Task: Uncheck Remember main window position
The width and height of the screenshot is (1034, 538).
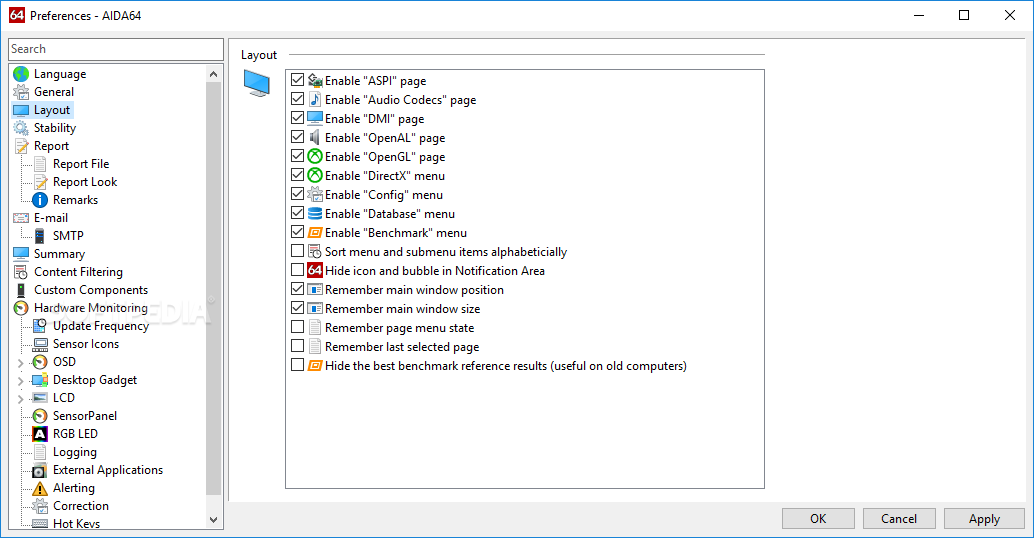Action: coord(297,289)
